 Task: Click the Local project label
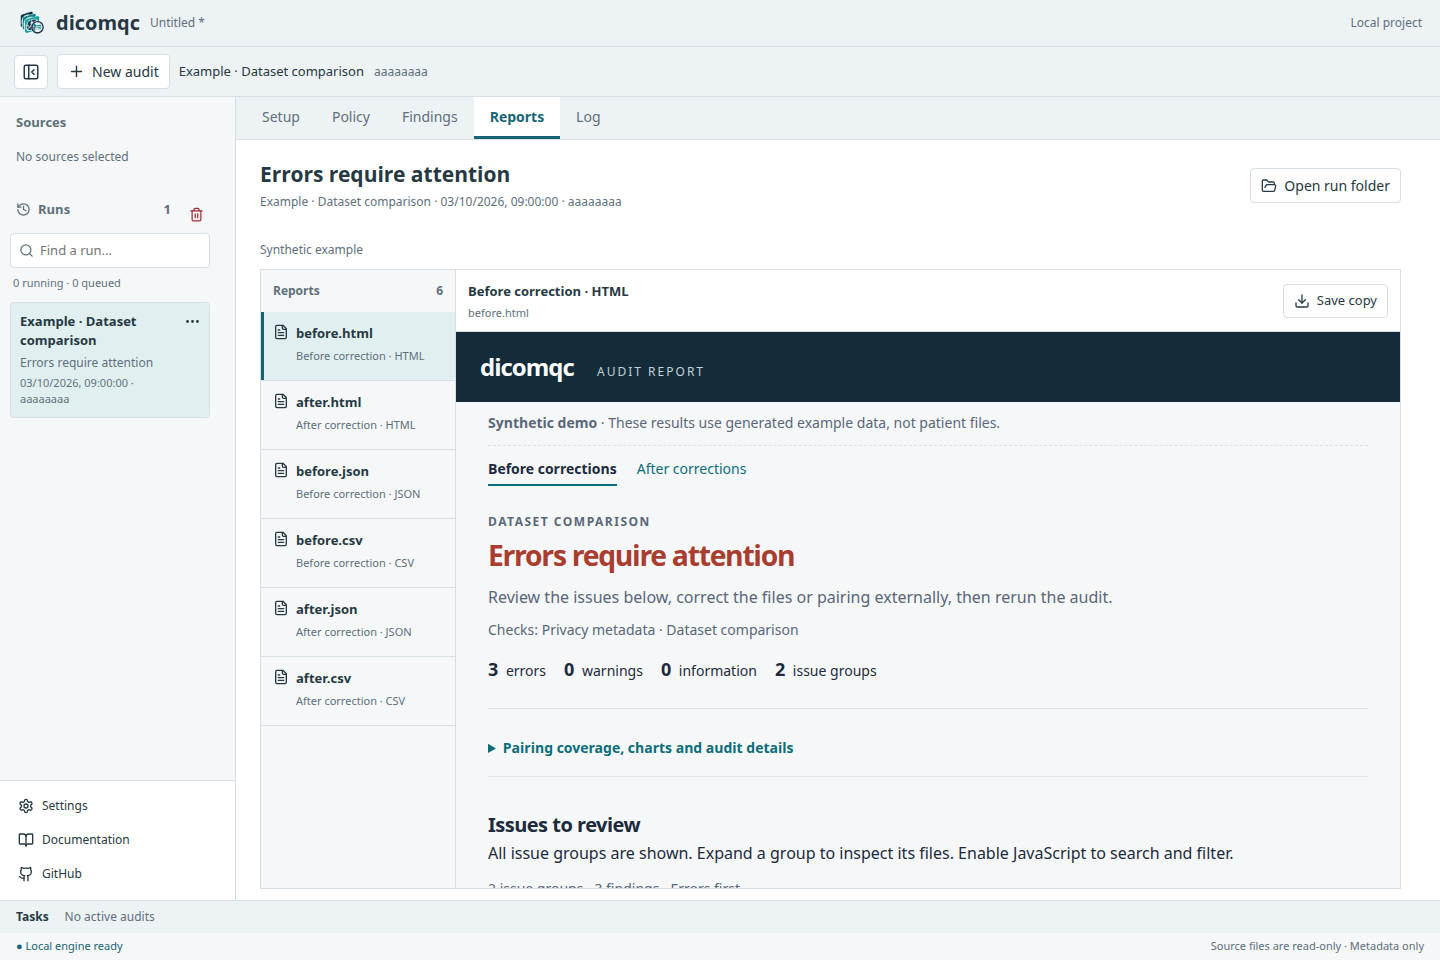pos(1386,23)
